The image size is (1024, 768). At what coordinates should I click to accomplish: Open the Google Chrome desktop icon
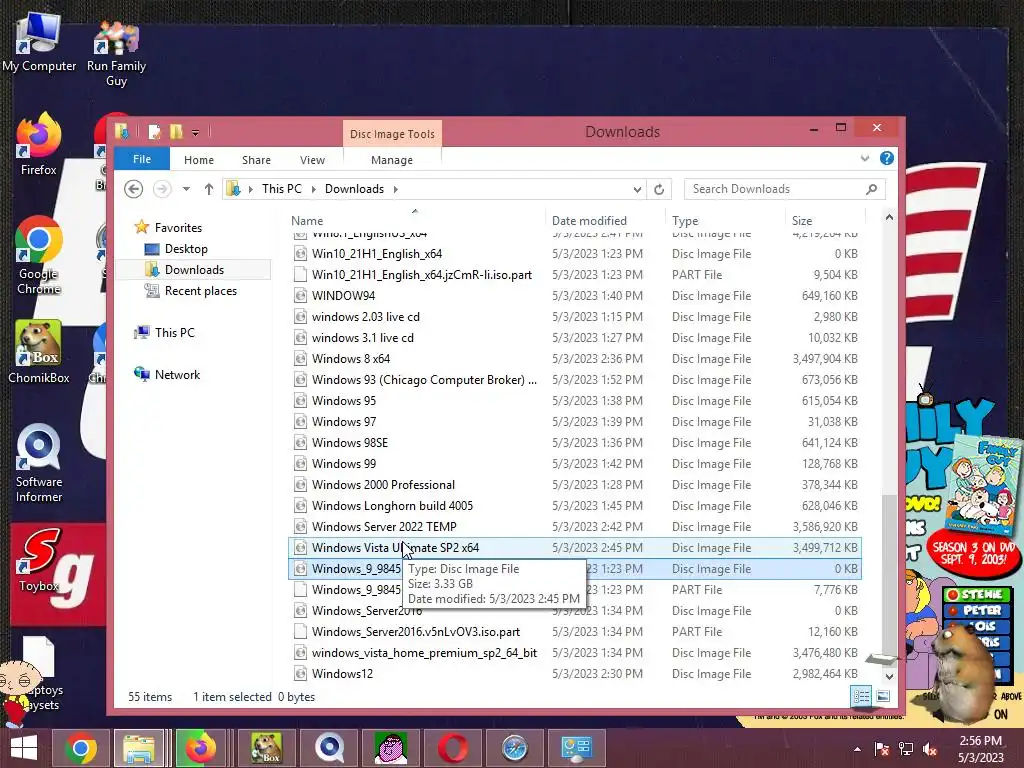pos(39,255)
